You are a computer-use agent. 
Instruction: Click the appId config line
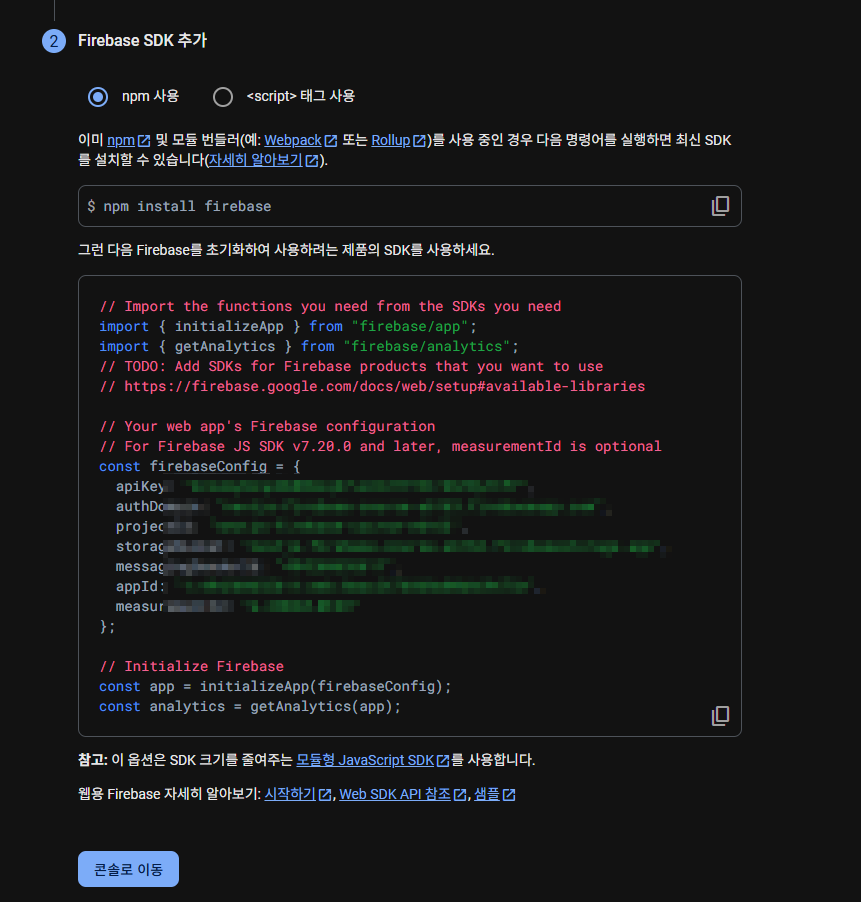330,586
